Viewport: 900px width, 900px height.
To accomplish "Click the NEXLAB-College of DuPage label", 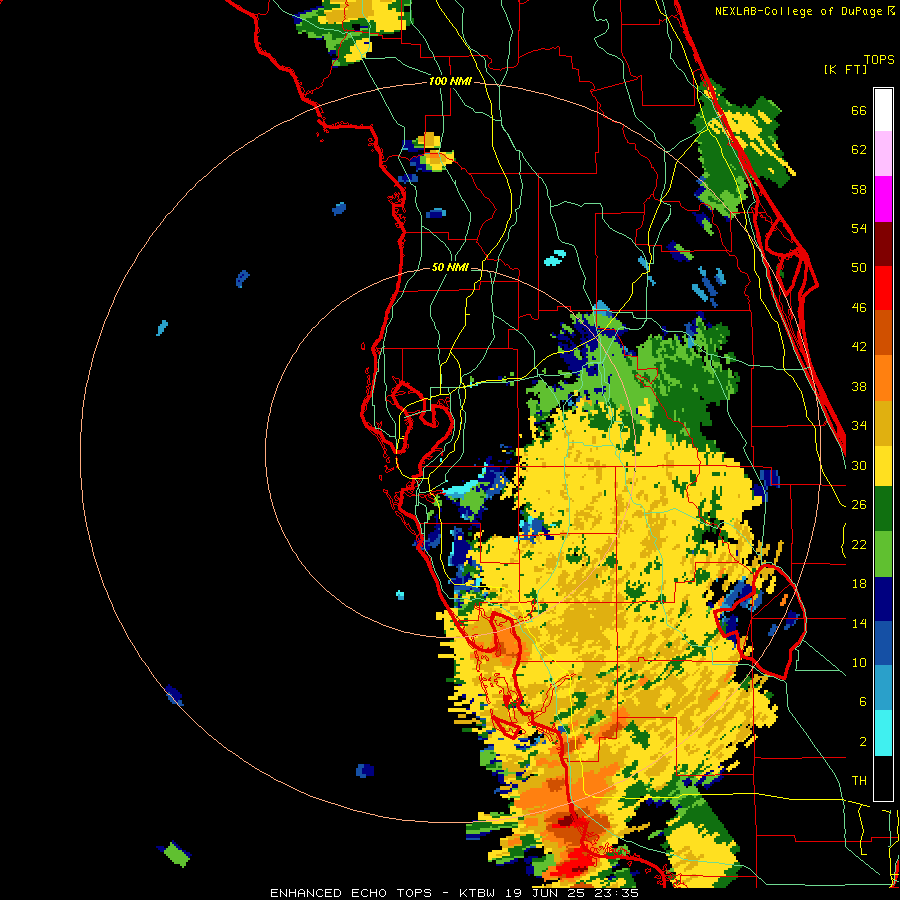I will click(799, 11).
